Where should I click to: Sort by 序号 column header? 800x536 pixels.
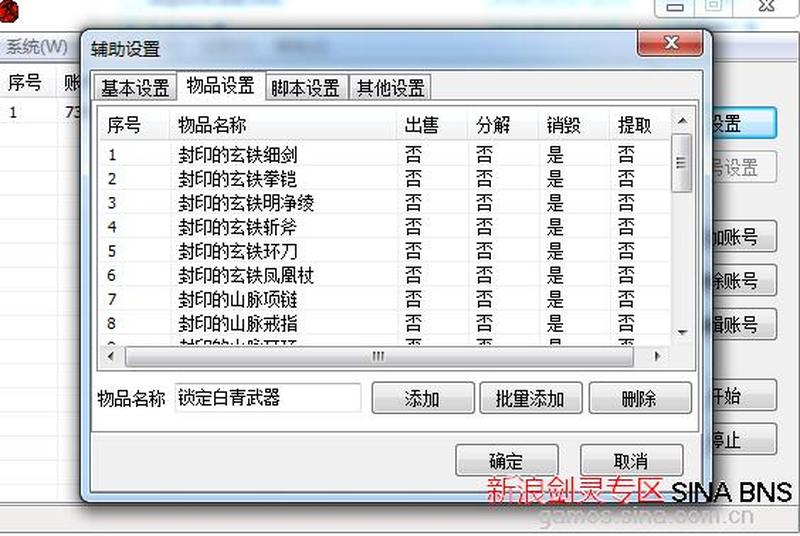tap(134, 124)
